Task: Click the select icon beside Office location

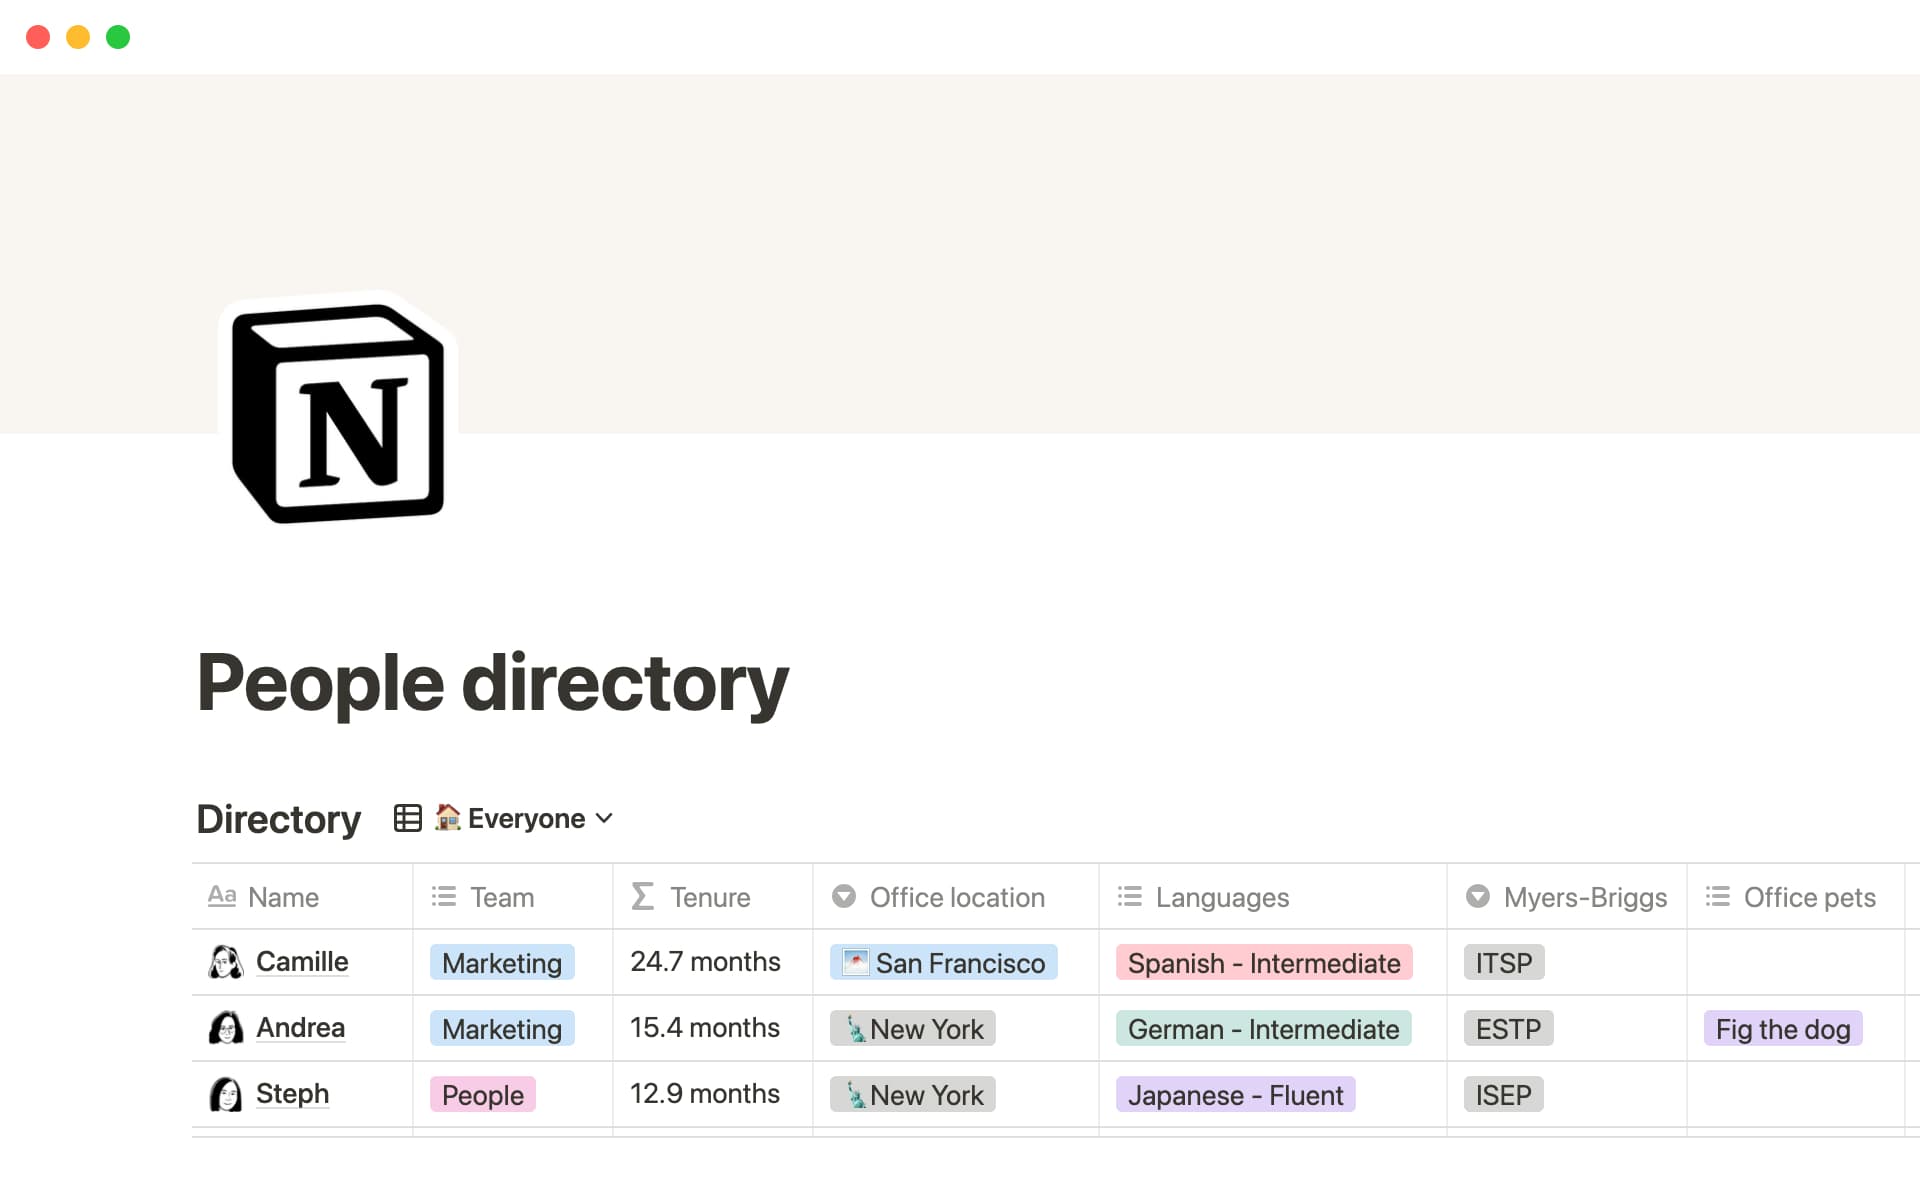Action: click(844, 896)
